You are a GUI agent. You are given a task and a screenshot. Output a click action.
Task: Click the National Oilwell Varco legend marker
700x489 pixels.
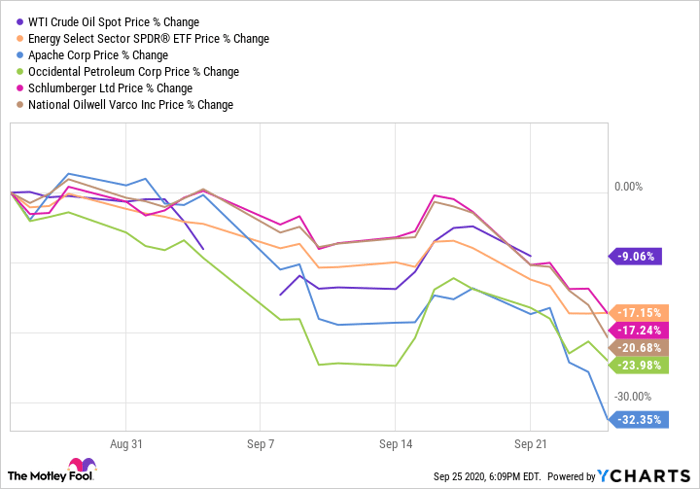pos(19,105)
